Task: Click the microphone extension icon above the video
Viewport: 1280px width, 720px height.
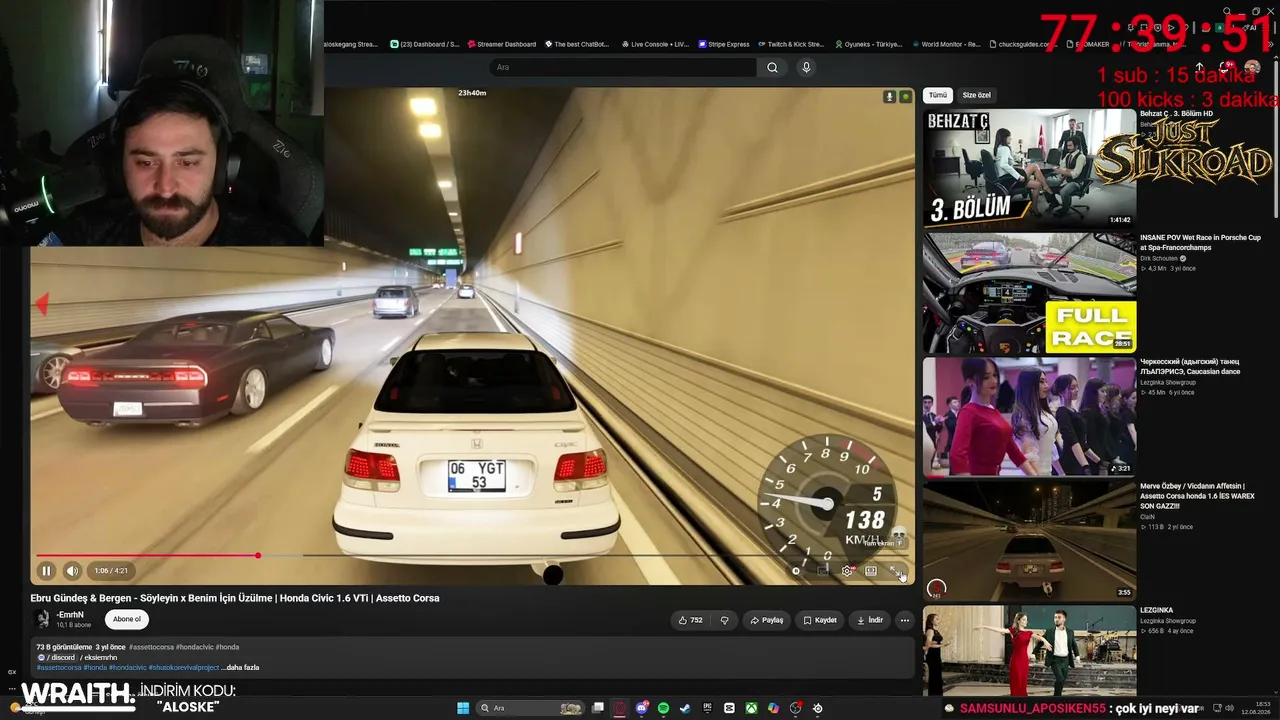Action: click(x=889, y=97)
